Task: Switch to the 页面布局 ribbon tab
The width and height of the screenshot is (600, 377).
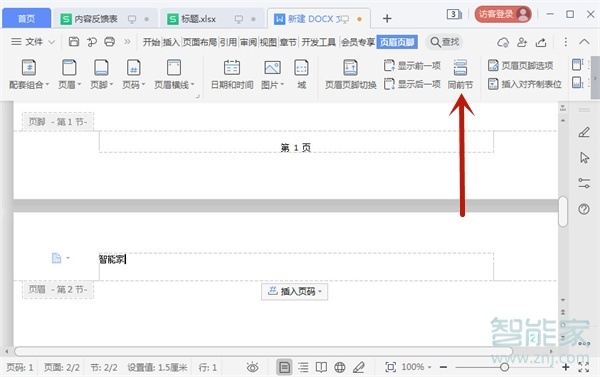Action: tap(199, 42)
